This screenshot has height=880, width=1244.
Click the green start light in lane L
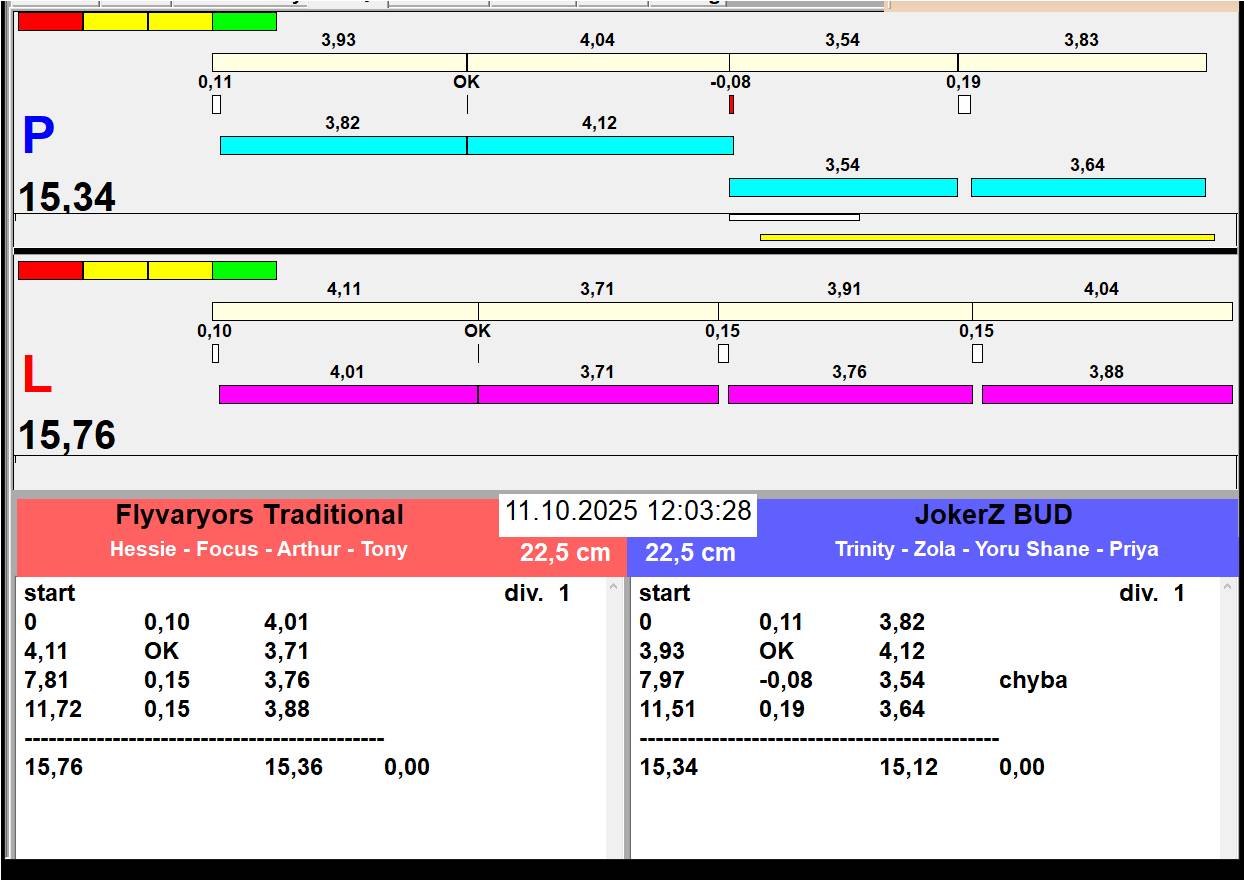click(x=244, y=271)
